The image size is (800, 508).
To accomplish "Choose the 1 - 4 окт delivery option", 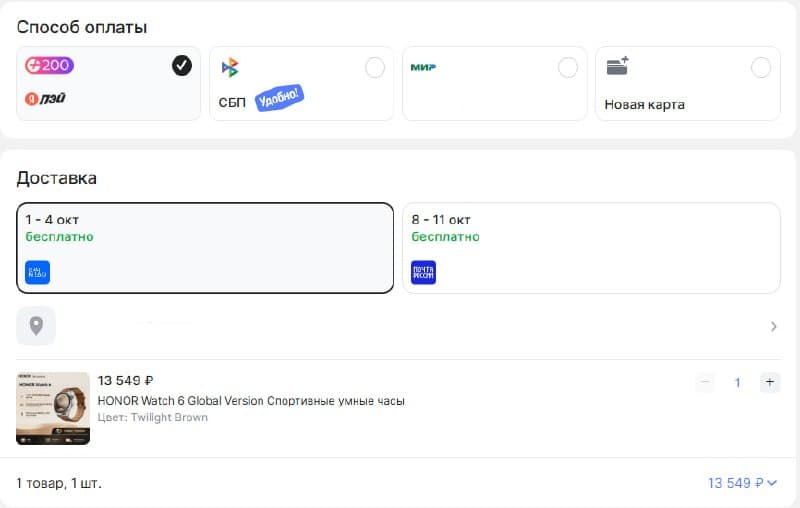I will tap(205, 248).
